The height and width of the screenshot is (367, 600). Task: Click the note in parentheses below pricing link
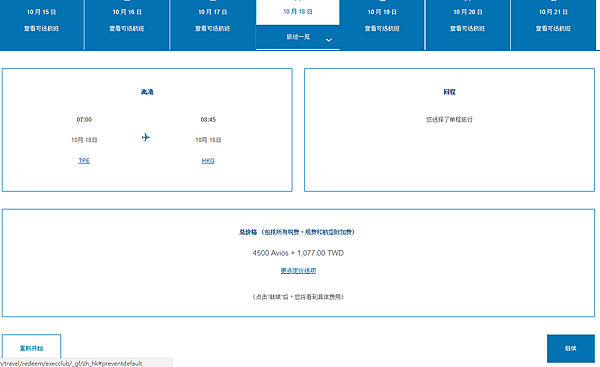click(x=298, y=297)
